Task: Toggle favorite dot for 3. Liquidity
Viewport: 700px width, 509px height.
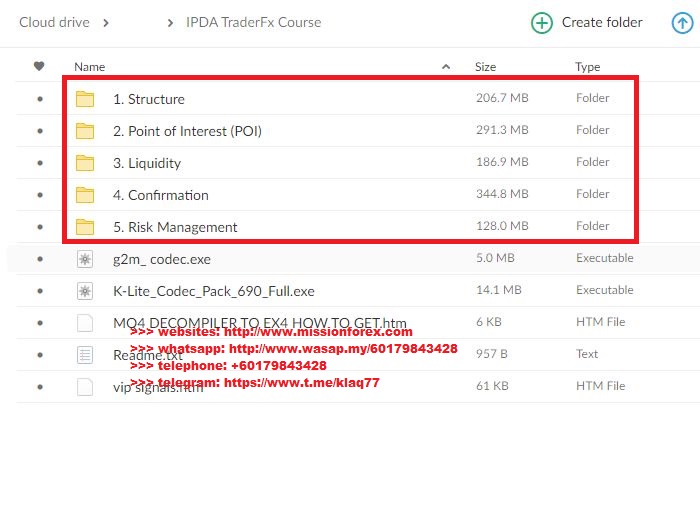Action: (40, 163)
